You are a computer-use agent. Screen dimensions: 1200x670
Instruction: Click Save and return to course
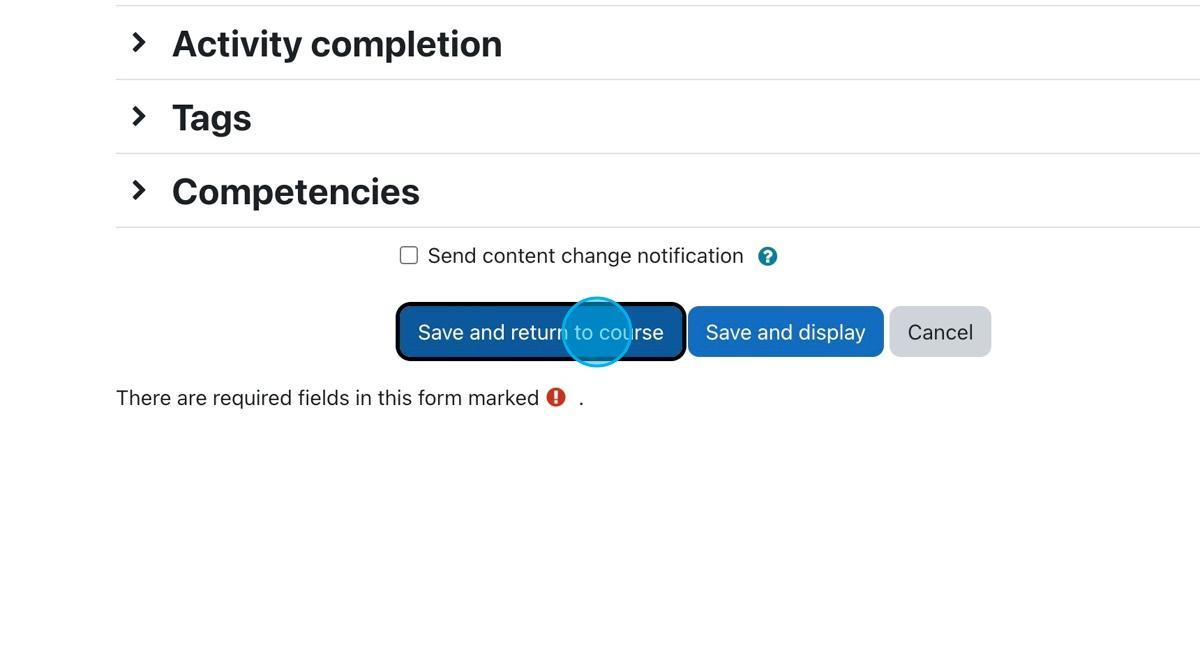540,331
